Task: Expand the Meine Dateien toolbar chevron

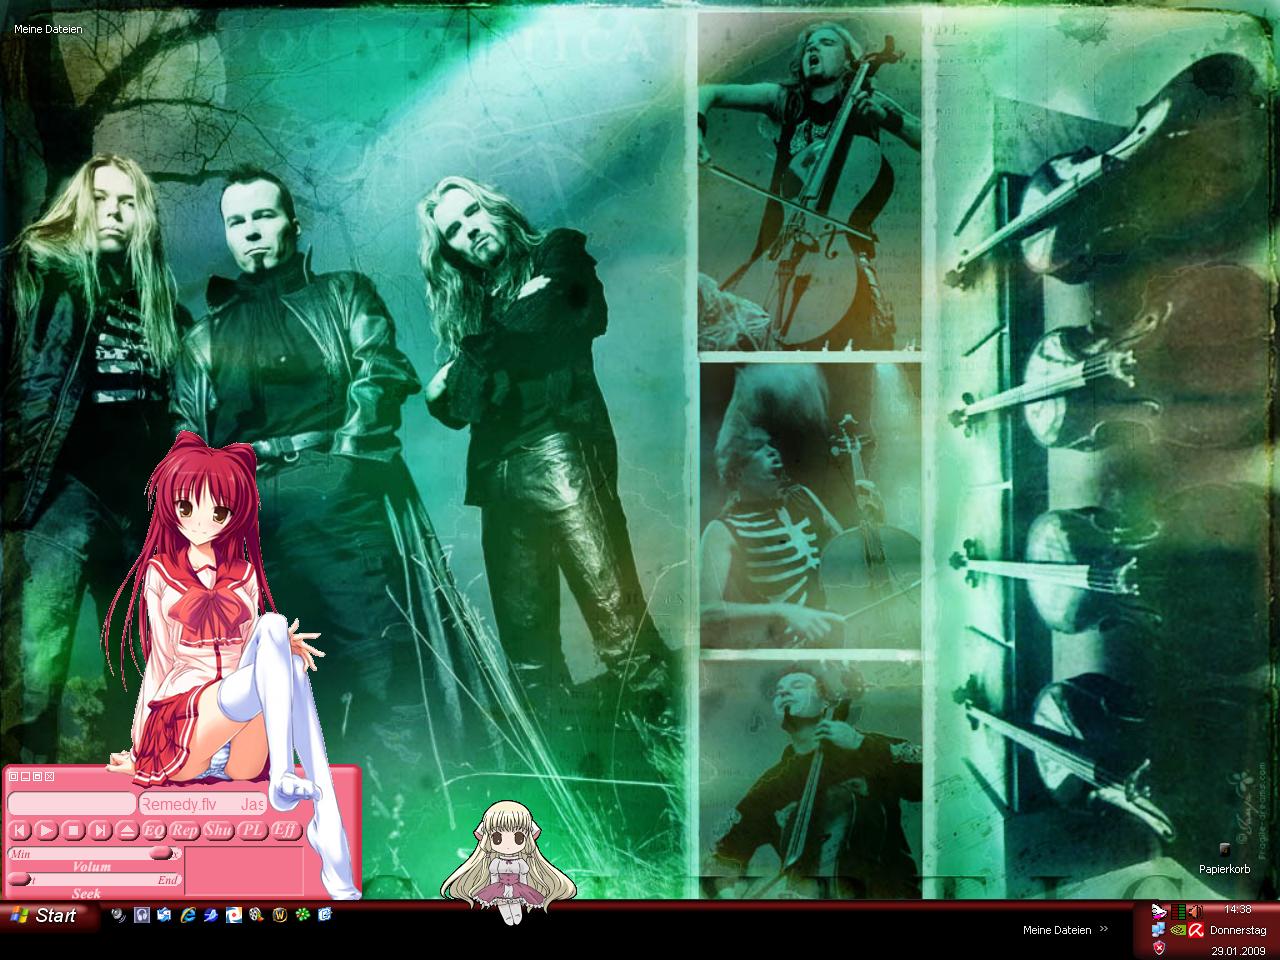Action: [1104, 929]
